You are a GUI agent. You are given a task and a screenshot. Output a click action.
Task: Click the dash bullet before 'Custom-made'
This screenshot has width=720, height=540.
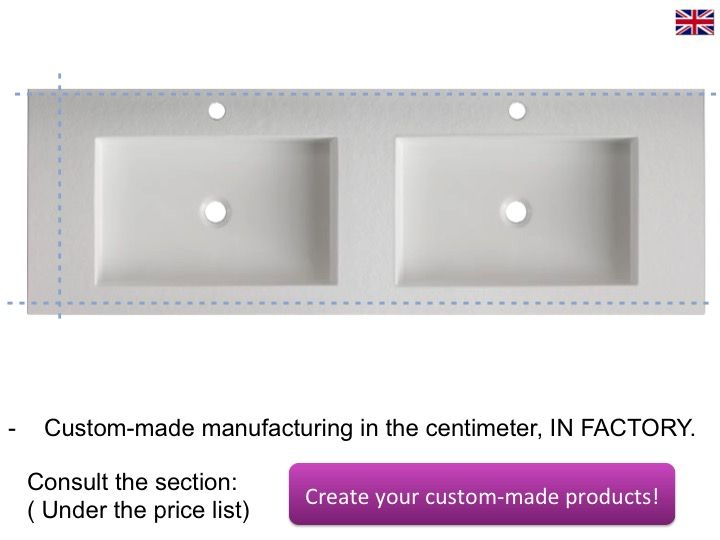(13, 429)
